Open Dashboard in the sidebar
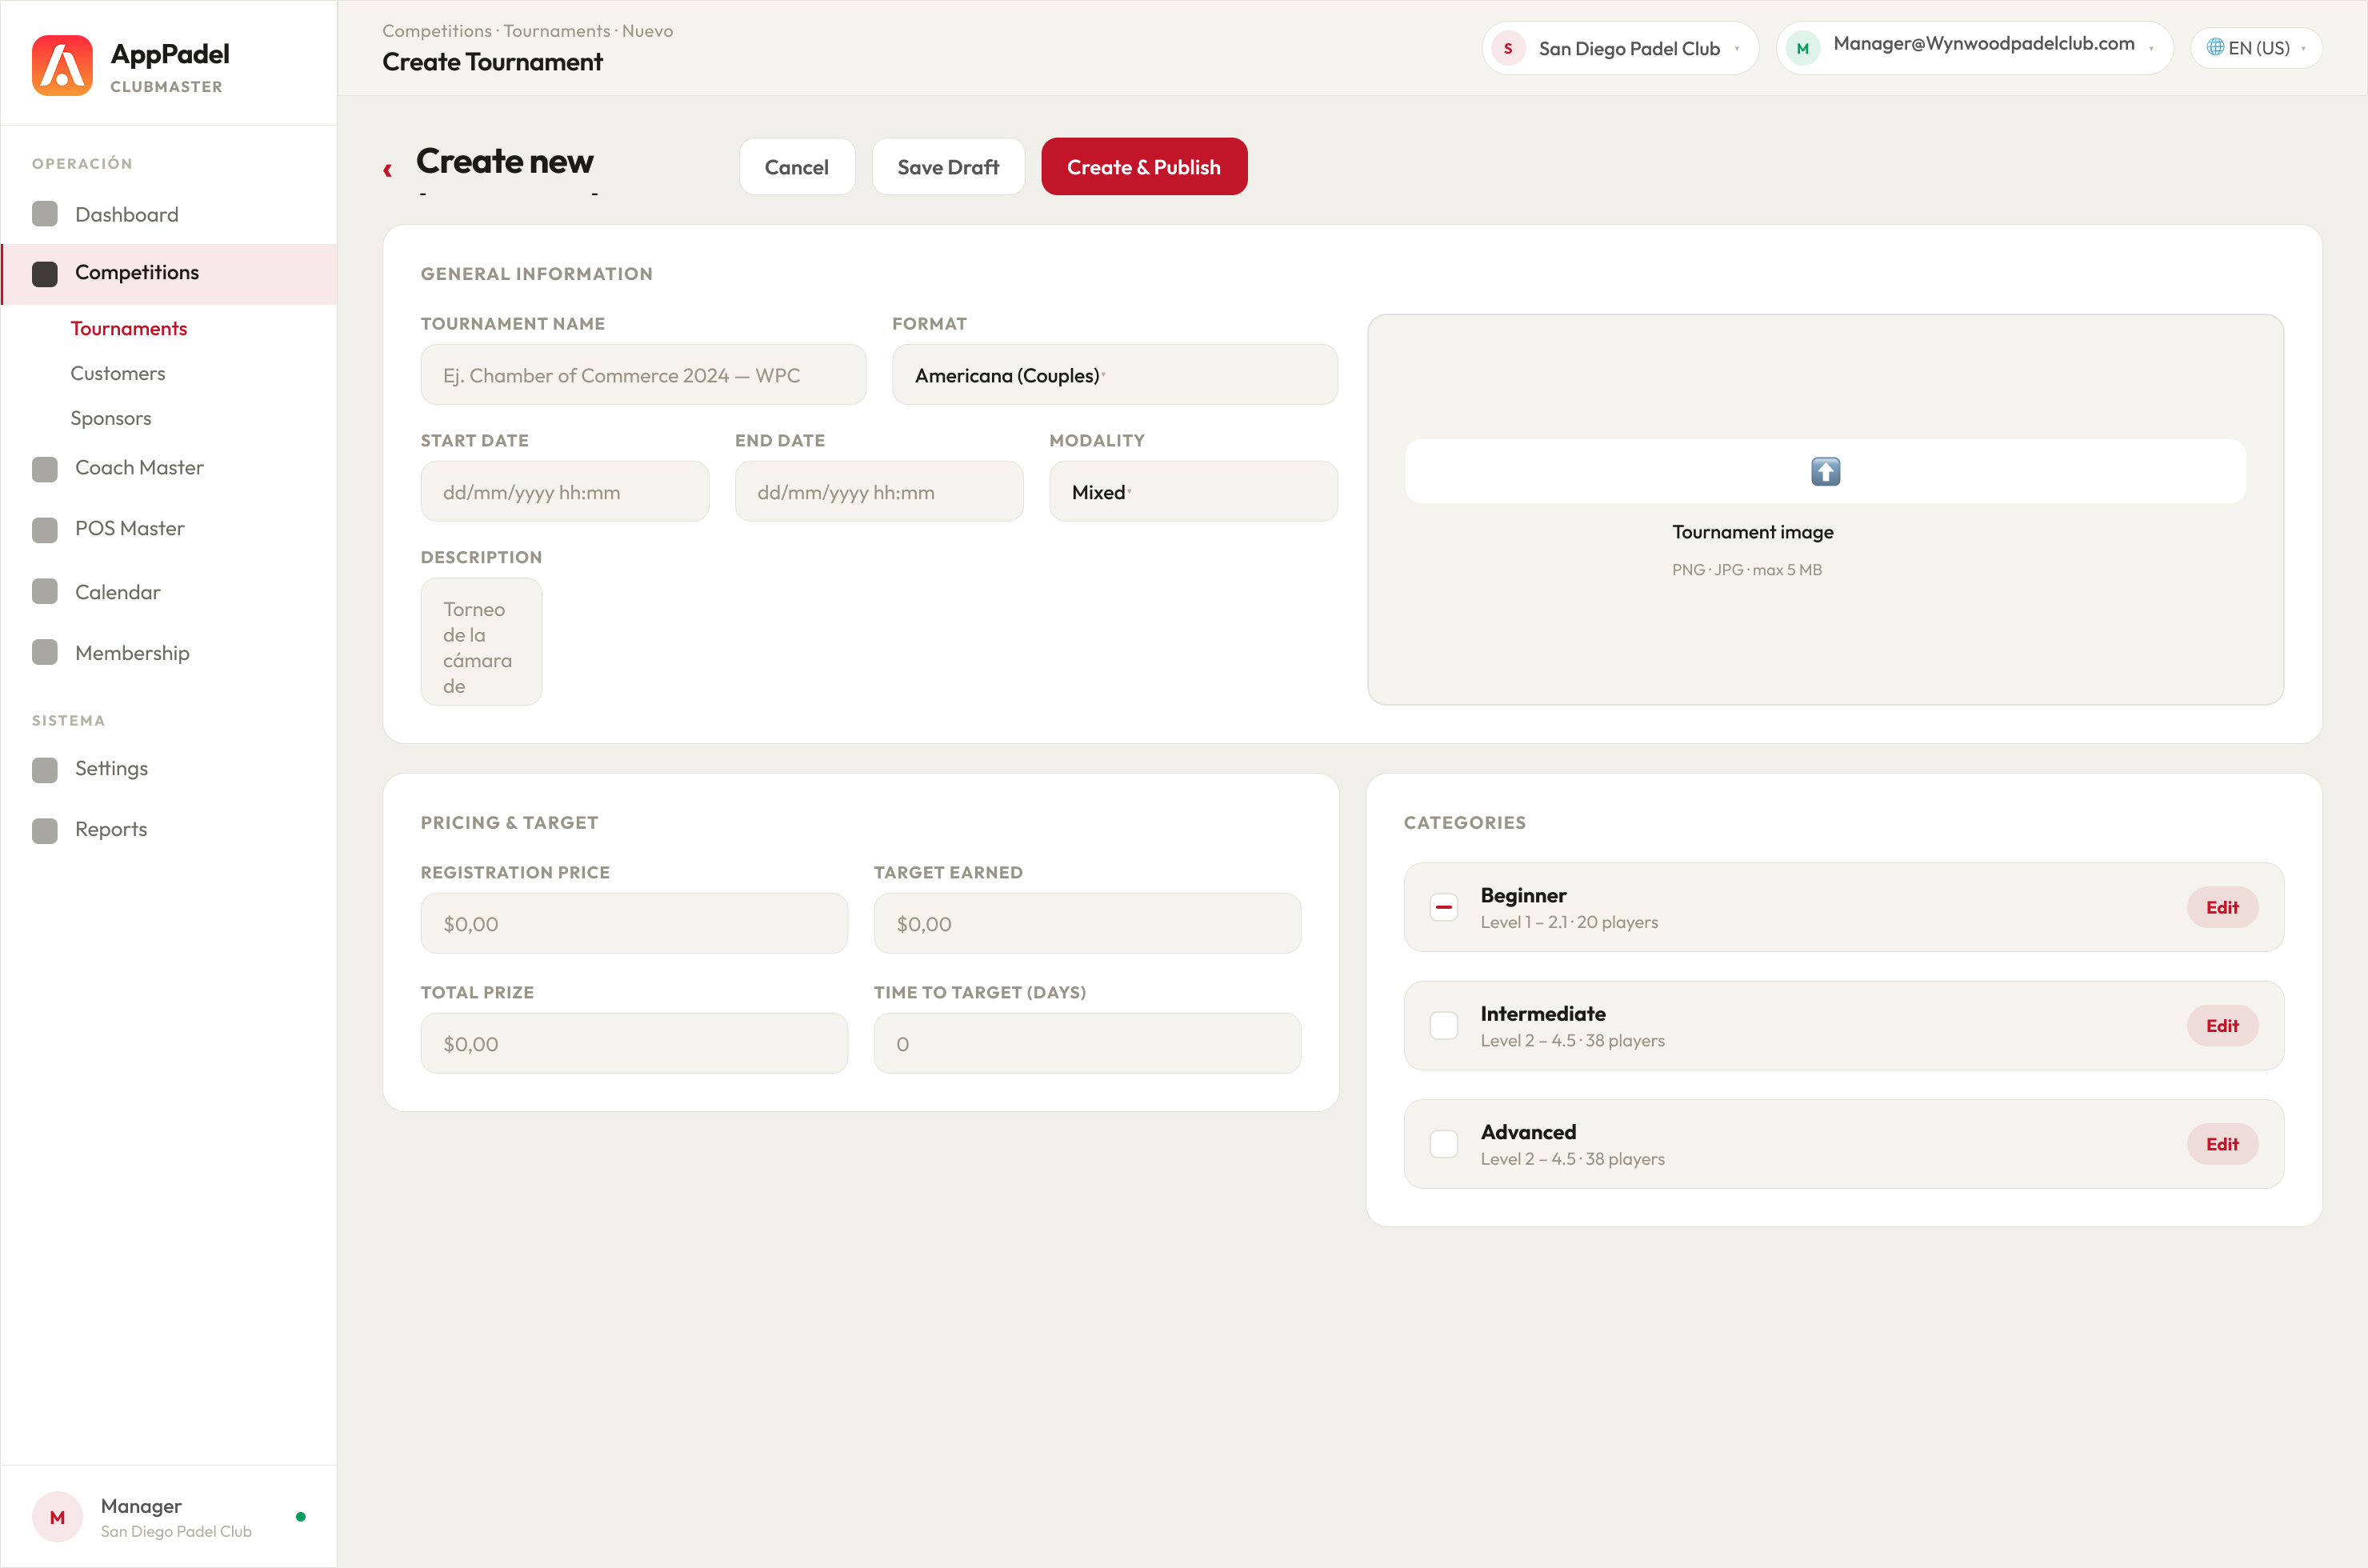2368x1568 pixels. pyautogui.click(x=169, y=214)
